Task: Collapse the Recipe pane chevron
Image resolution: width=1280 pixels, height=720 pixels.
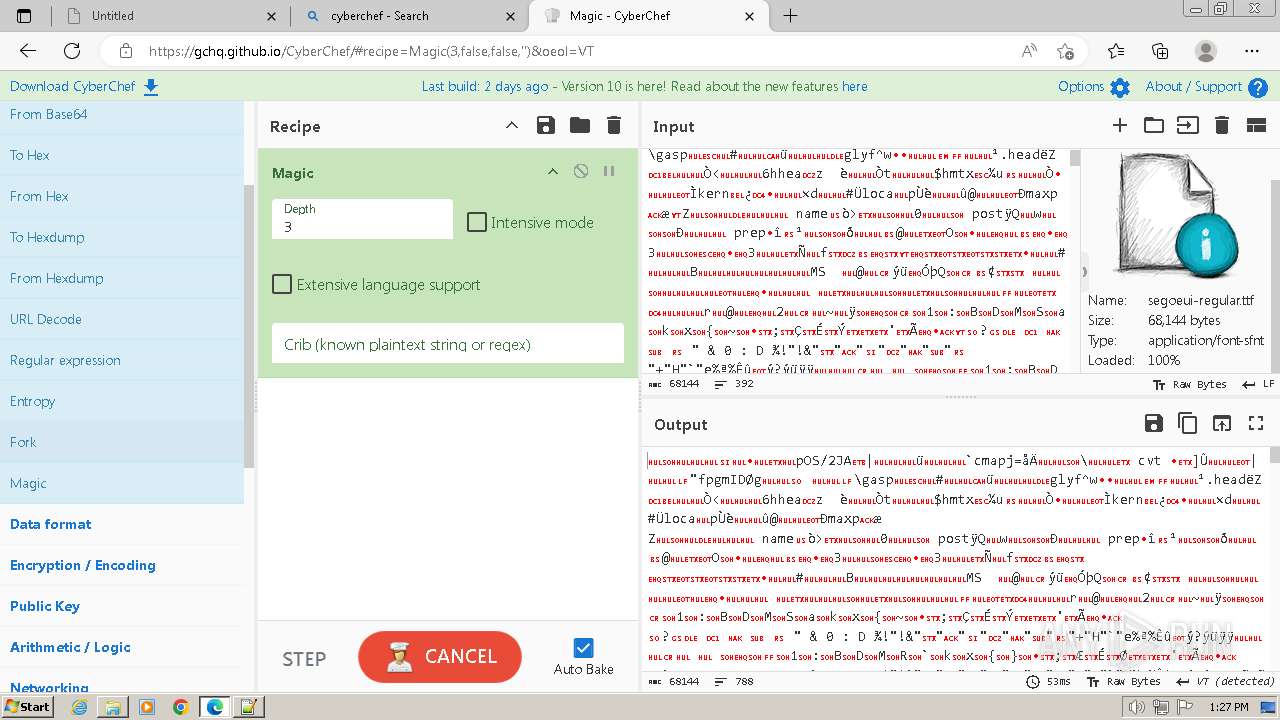Action: [512, 126]
